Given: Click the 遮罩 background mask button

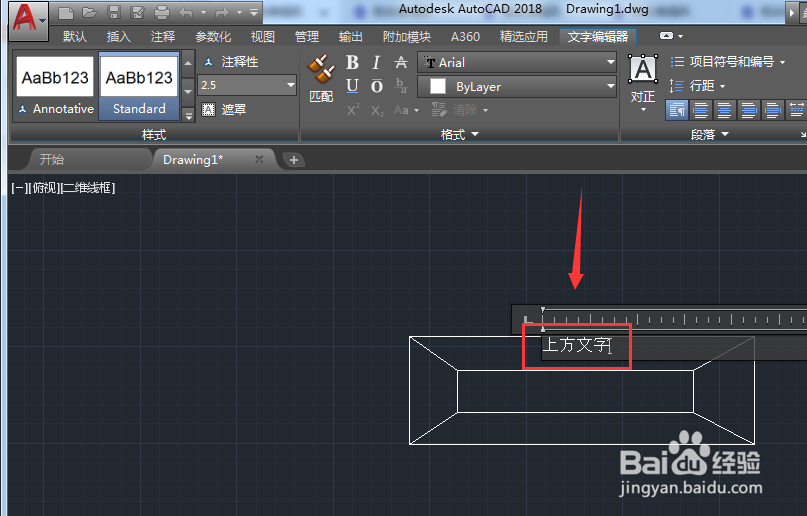Looking at the screenshot, I should tap(224, 110).
